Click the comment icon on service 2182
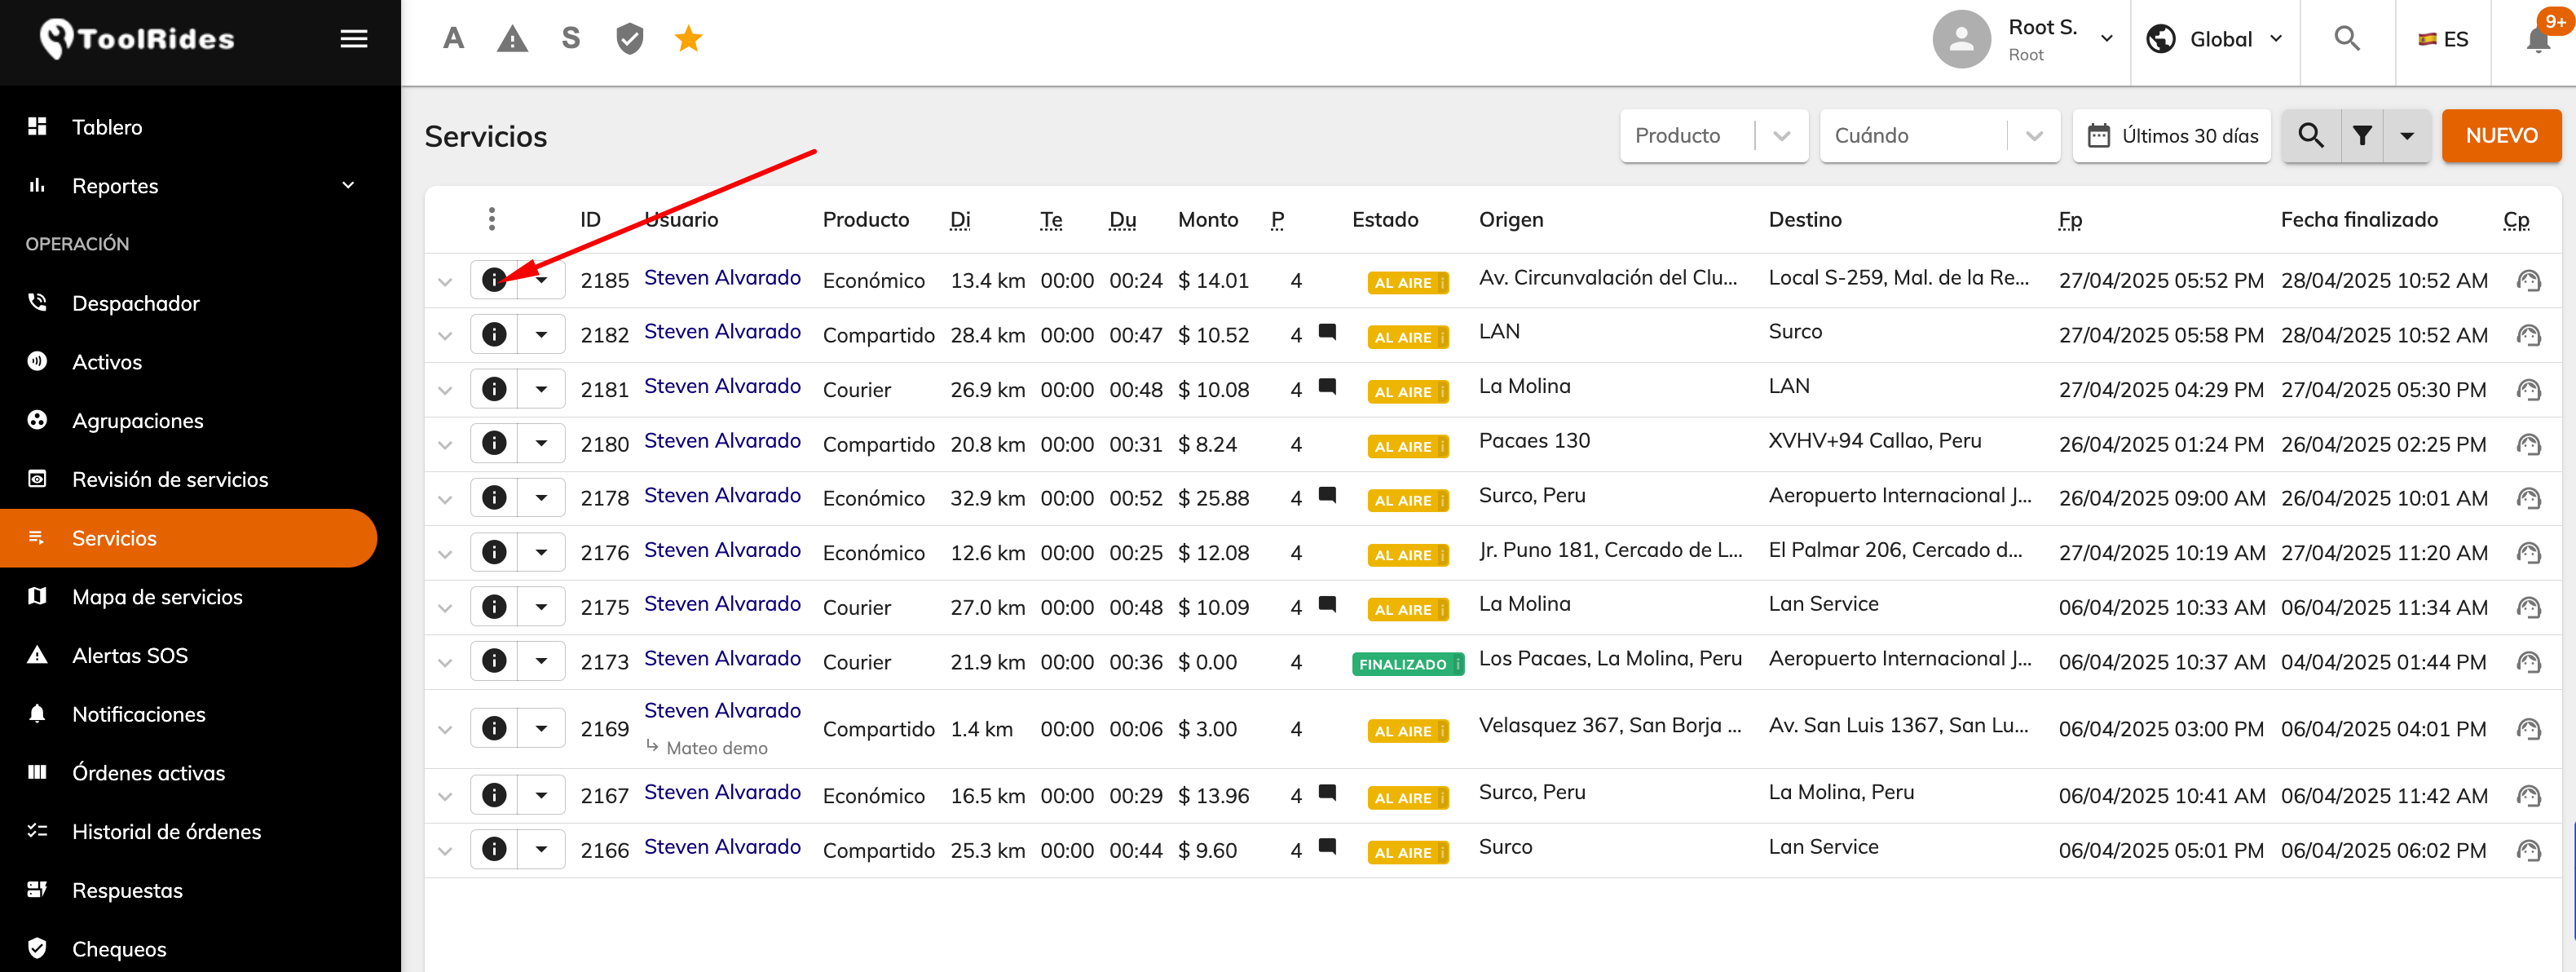This screenshot has width=2576, height=972. coord(1327,333)
